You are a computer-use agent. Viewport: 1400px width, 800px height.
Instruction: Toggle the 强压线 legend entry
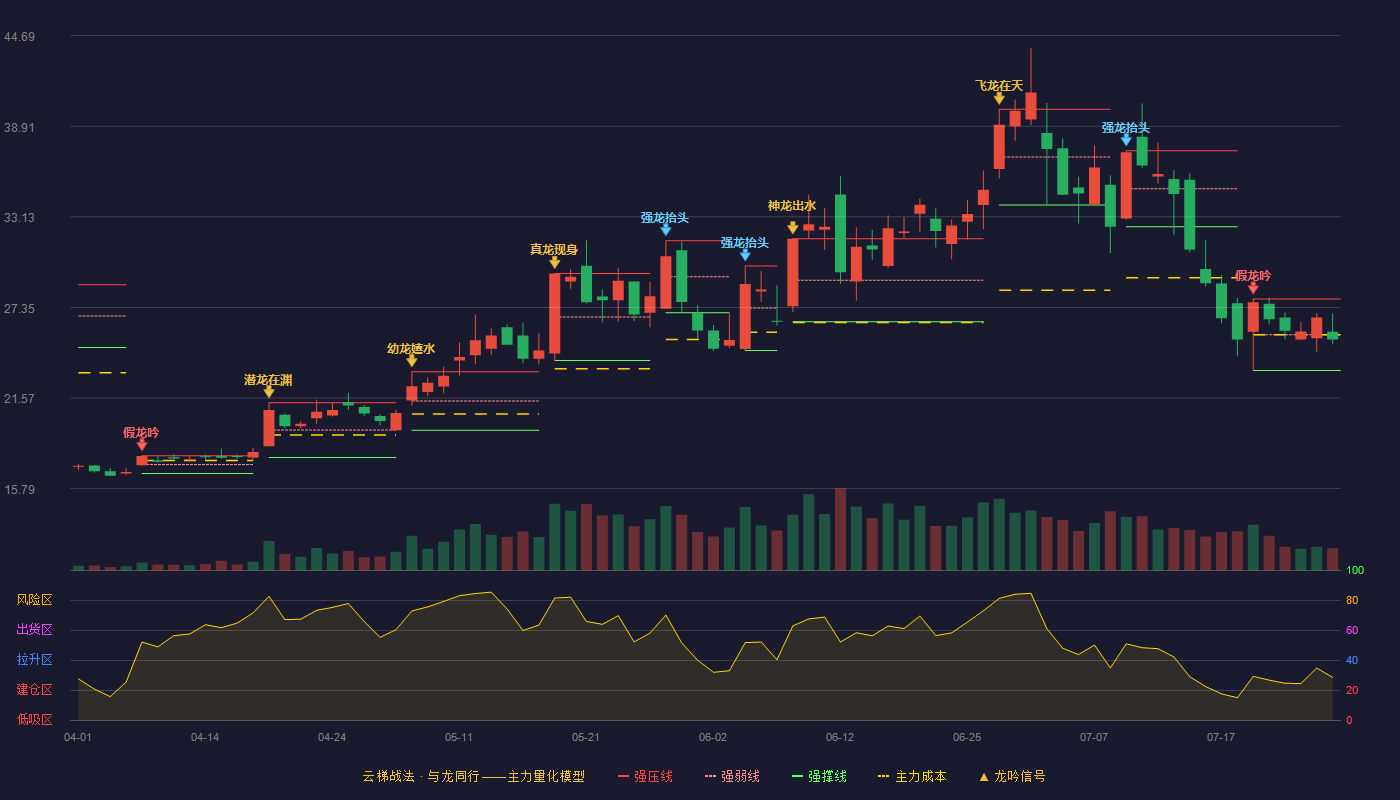pyautogui.click(x=645, y=776)
